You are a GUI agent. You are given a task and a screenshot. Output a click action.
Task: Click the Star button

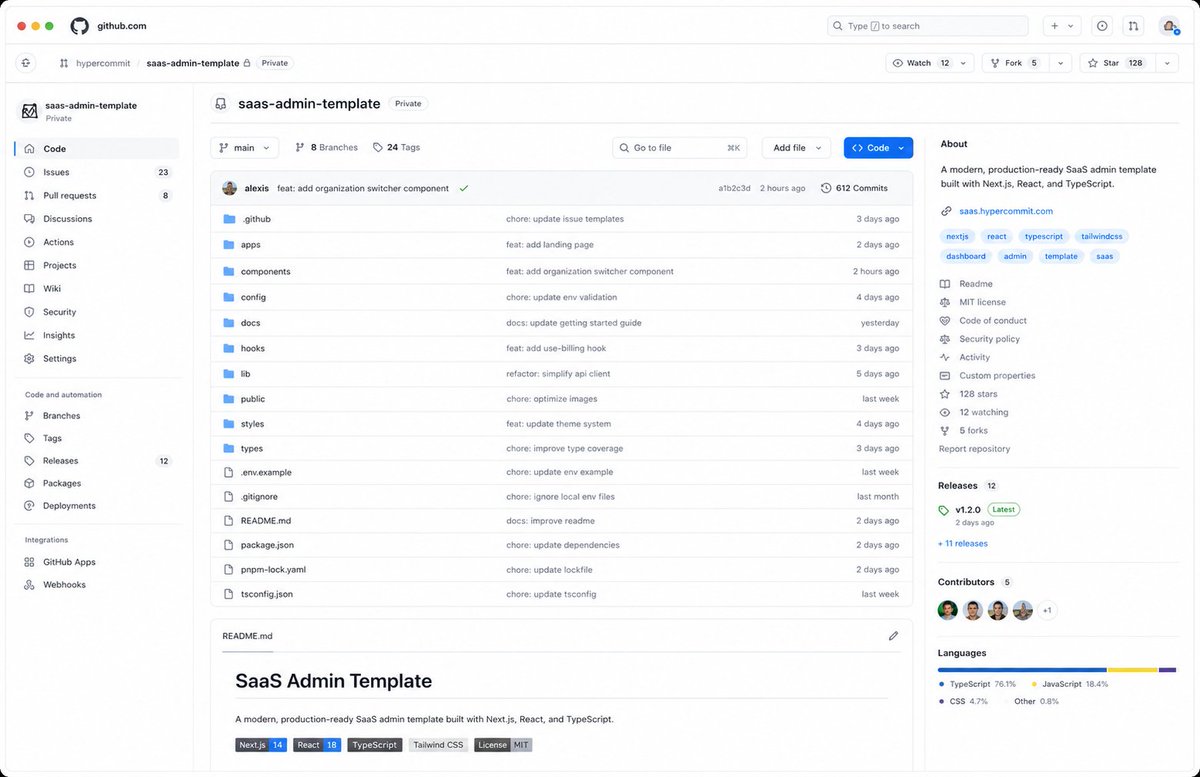coord(1118,63)
